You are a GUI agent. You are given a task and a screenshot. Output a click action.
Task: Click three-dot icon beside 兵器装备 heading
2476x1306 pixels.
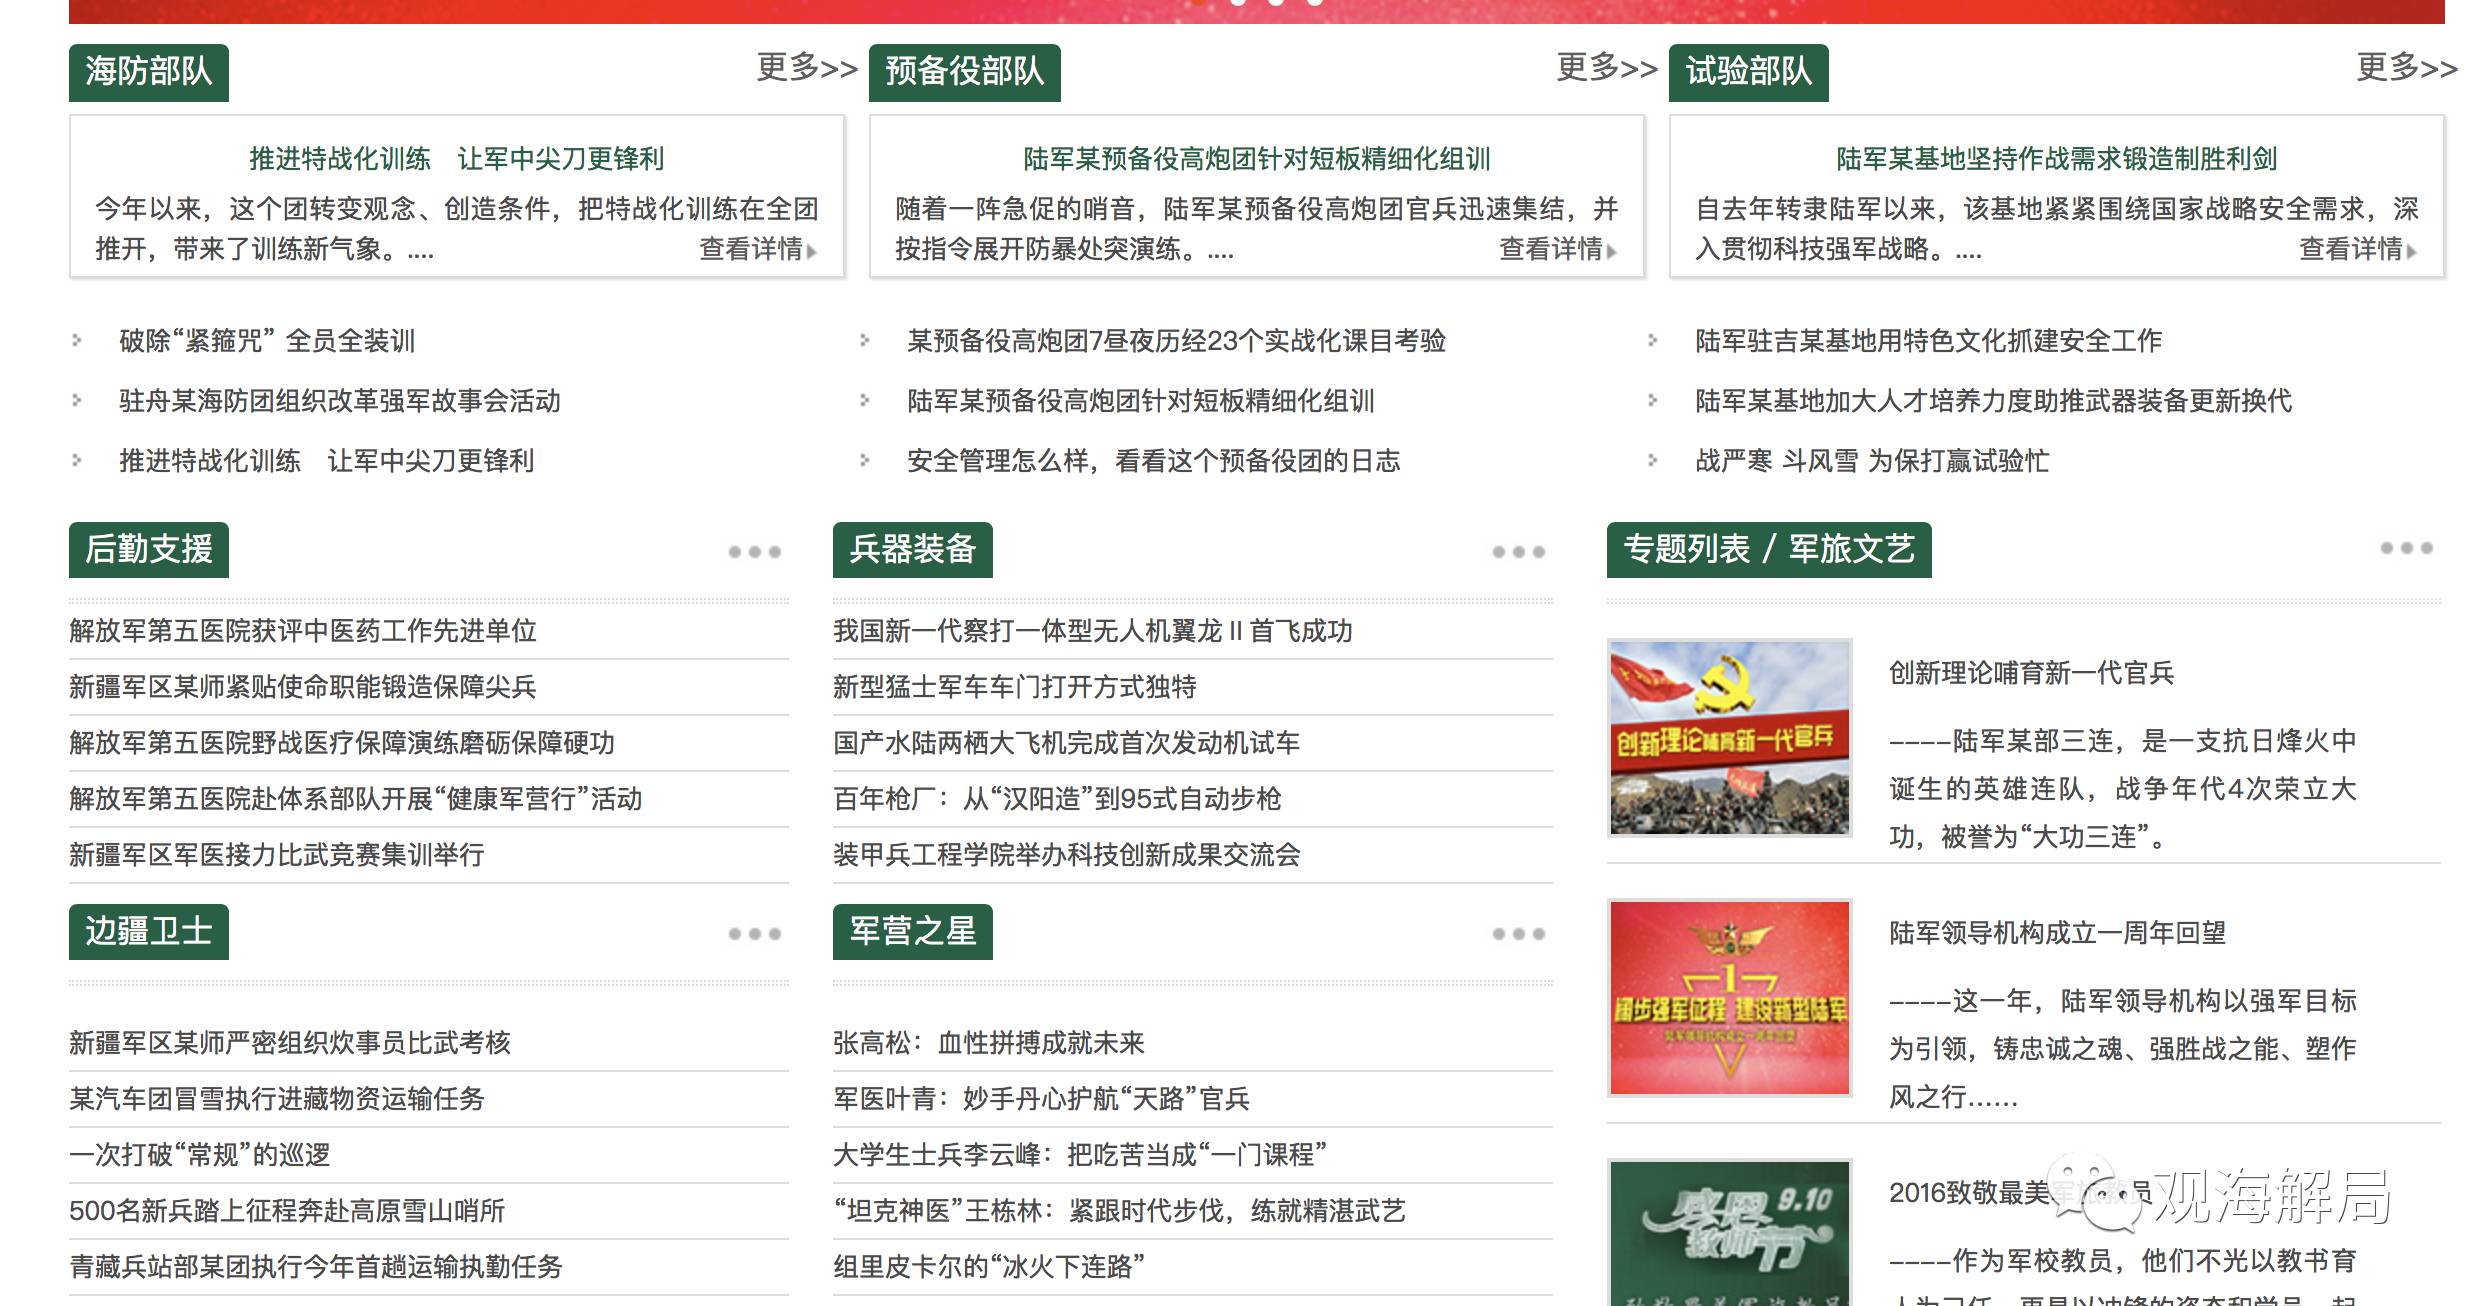(1518, 552)
